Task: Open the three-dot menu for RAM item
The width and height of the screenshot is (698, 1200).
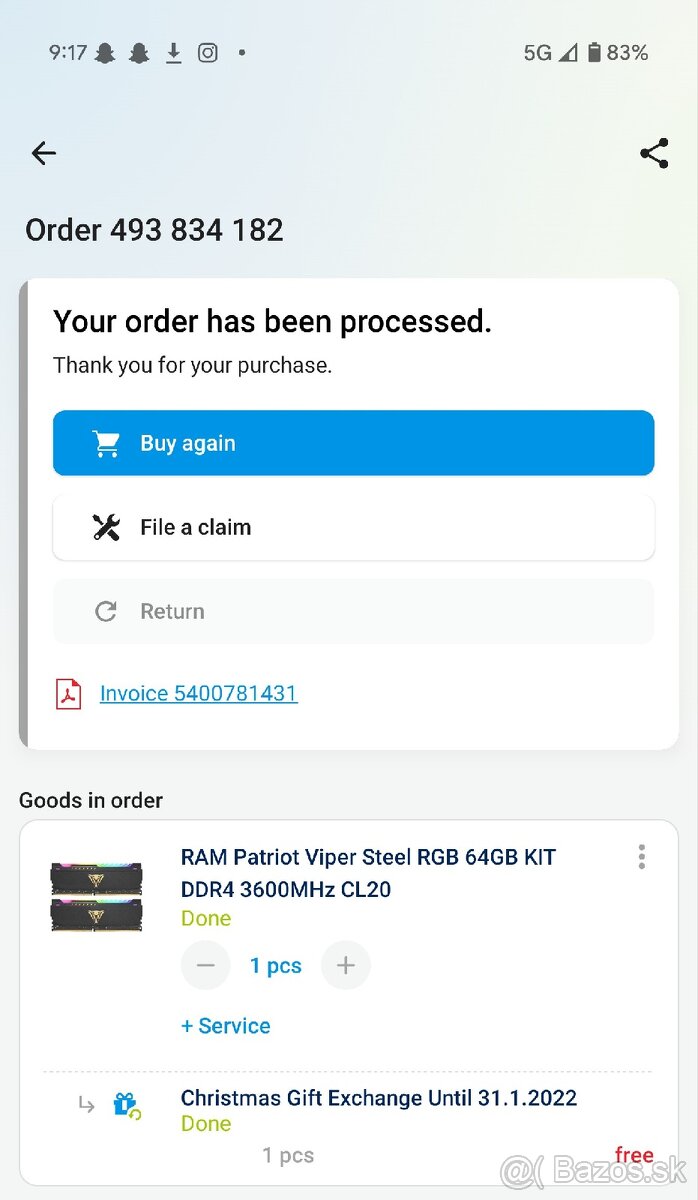Action: (x=641, y=857)
